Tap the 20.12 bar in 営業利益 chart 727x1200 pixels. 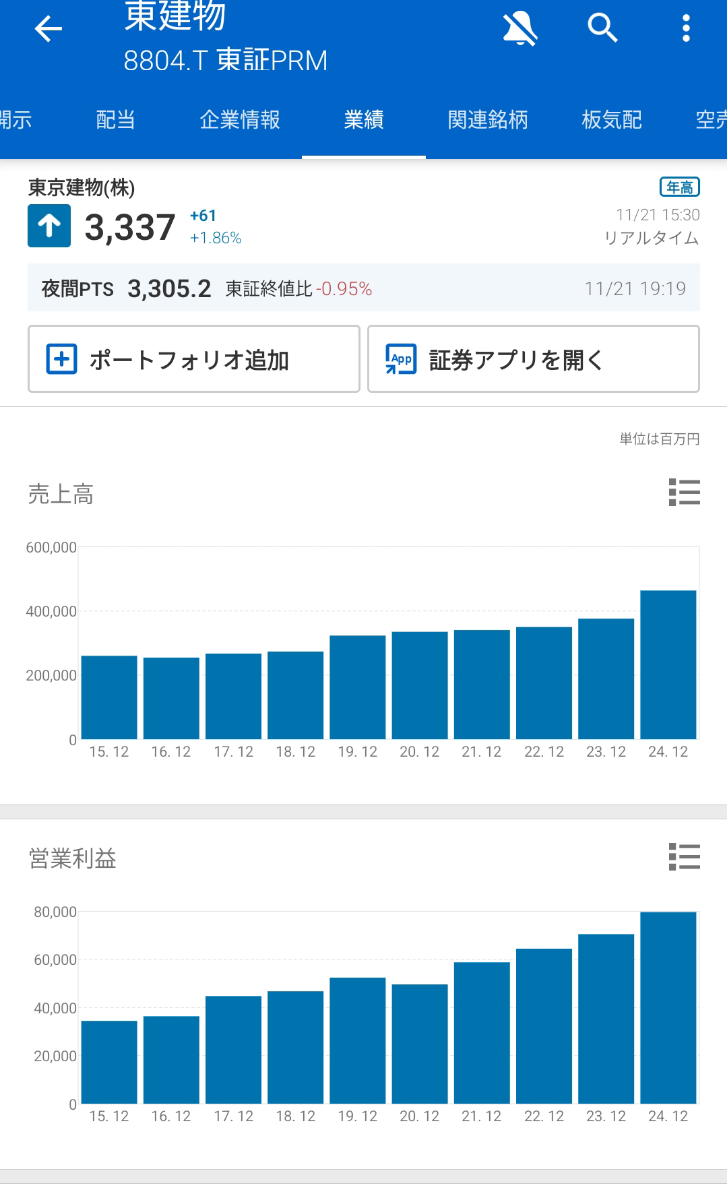tap(420, 1044)
